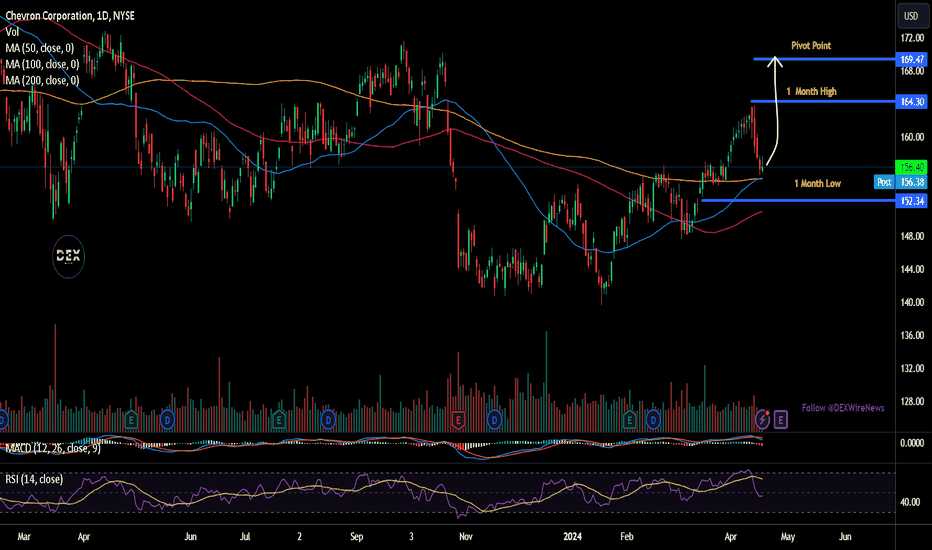Click the Feb time axis label
Screen dimensions: 932x550
[x=626, y=536]
